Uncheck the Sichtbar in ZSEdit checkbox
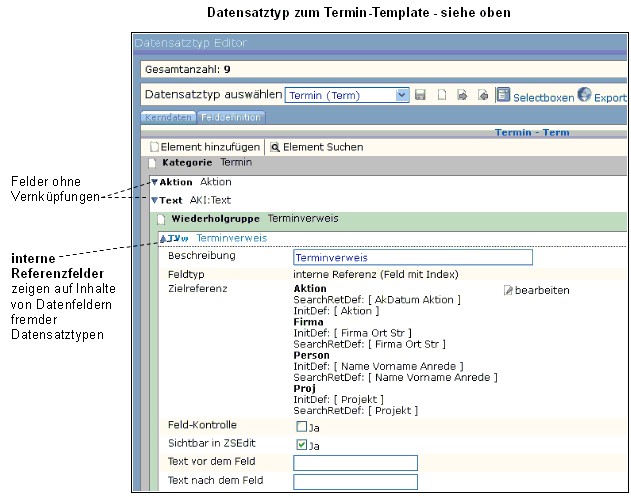This screenshot has width=631, height=497. coord(301,444)
